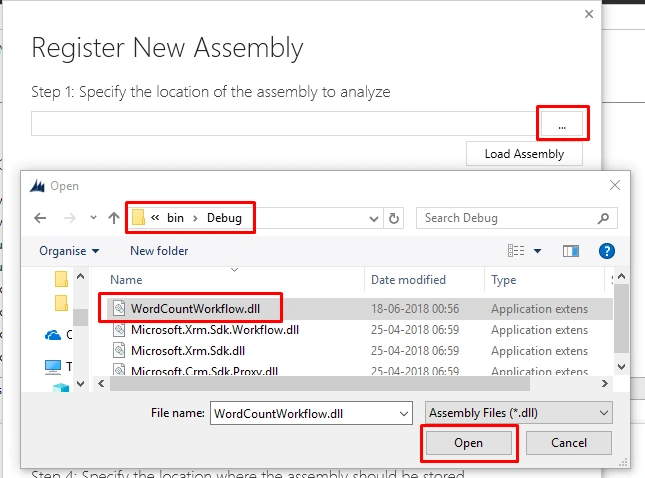Image resolution: width=645 pixels, height=478 pixels.
Task: Click file list vertical scroll down arrow
Action: pos(621,366)
